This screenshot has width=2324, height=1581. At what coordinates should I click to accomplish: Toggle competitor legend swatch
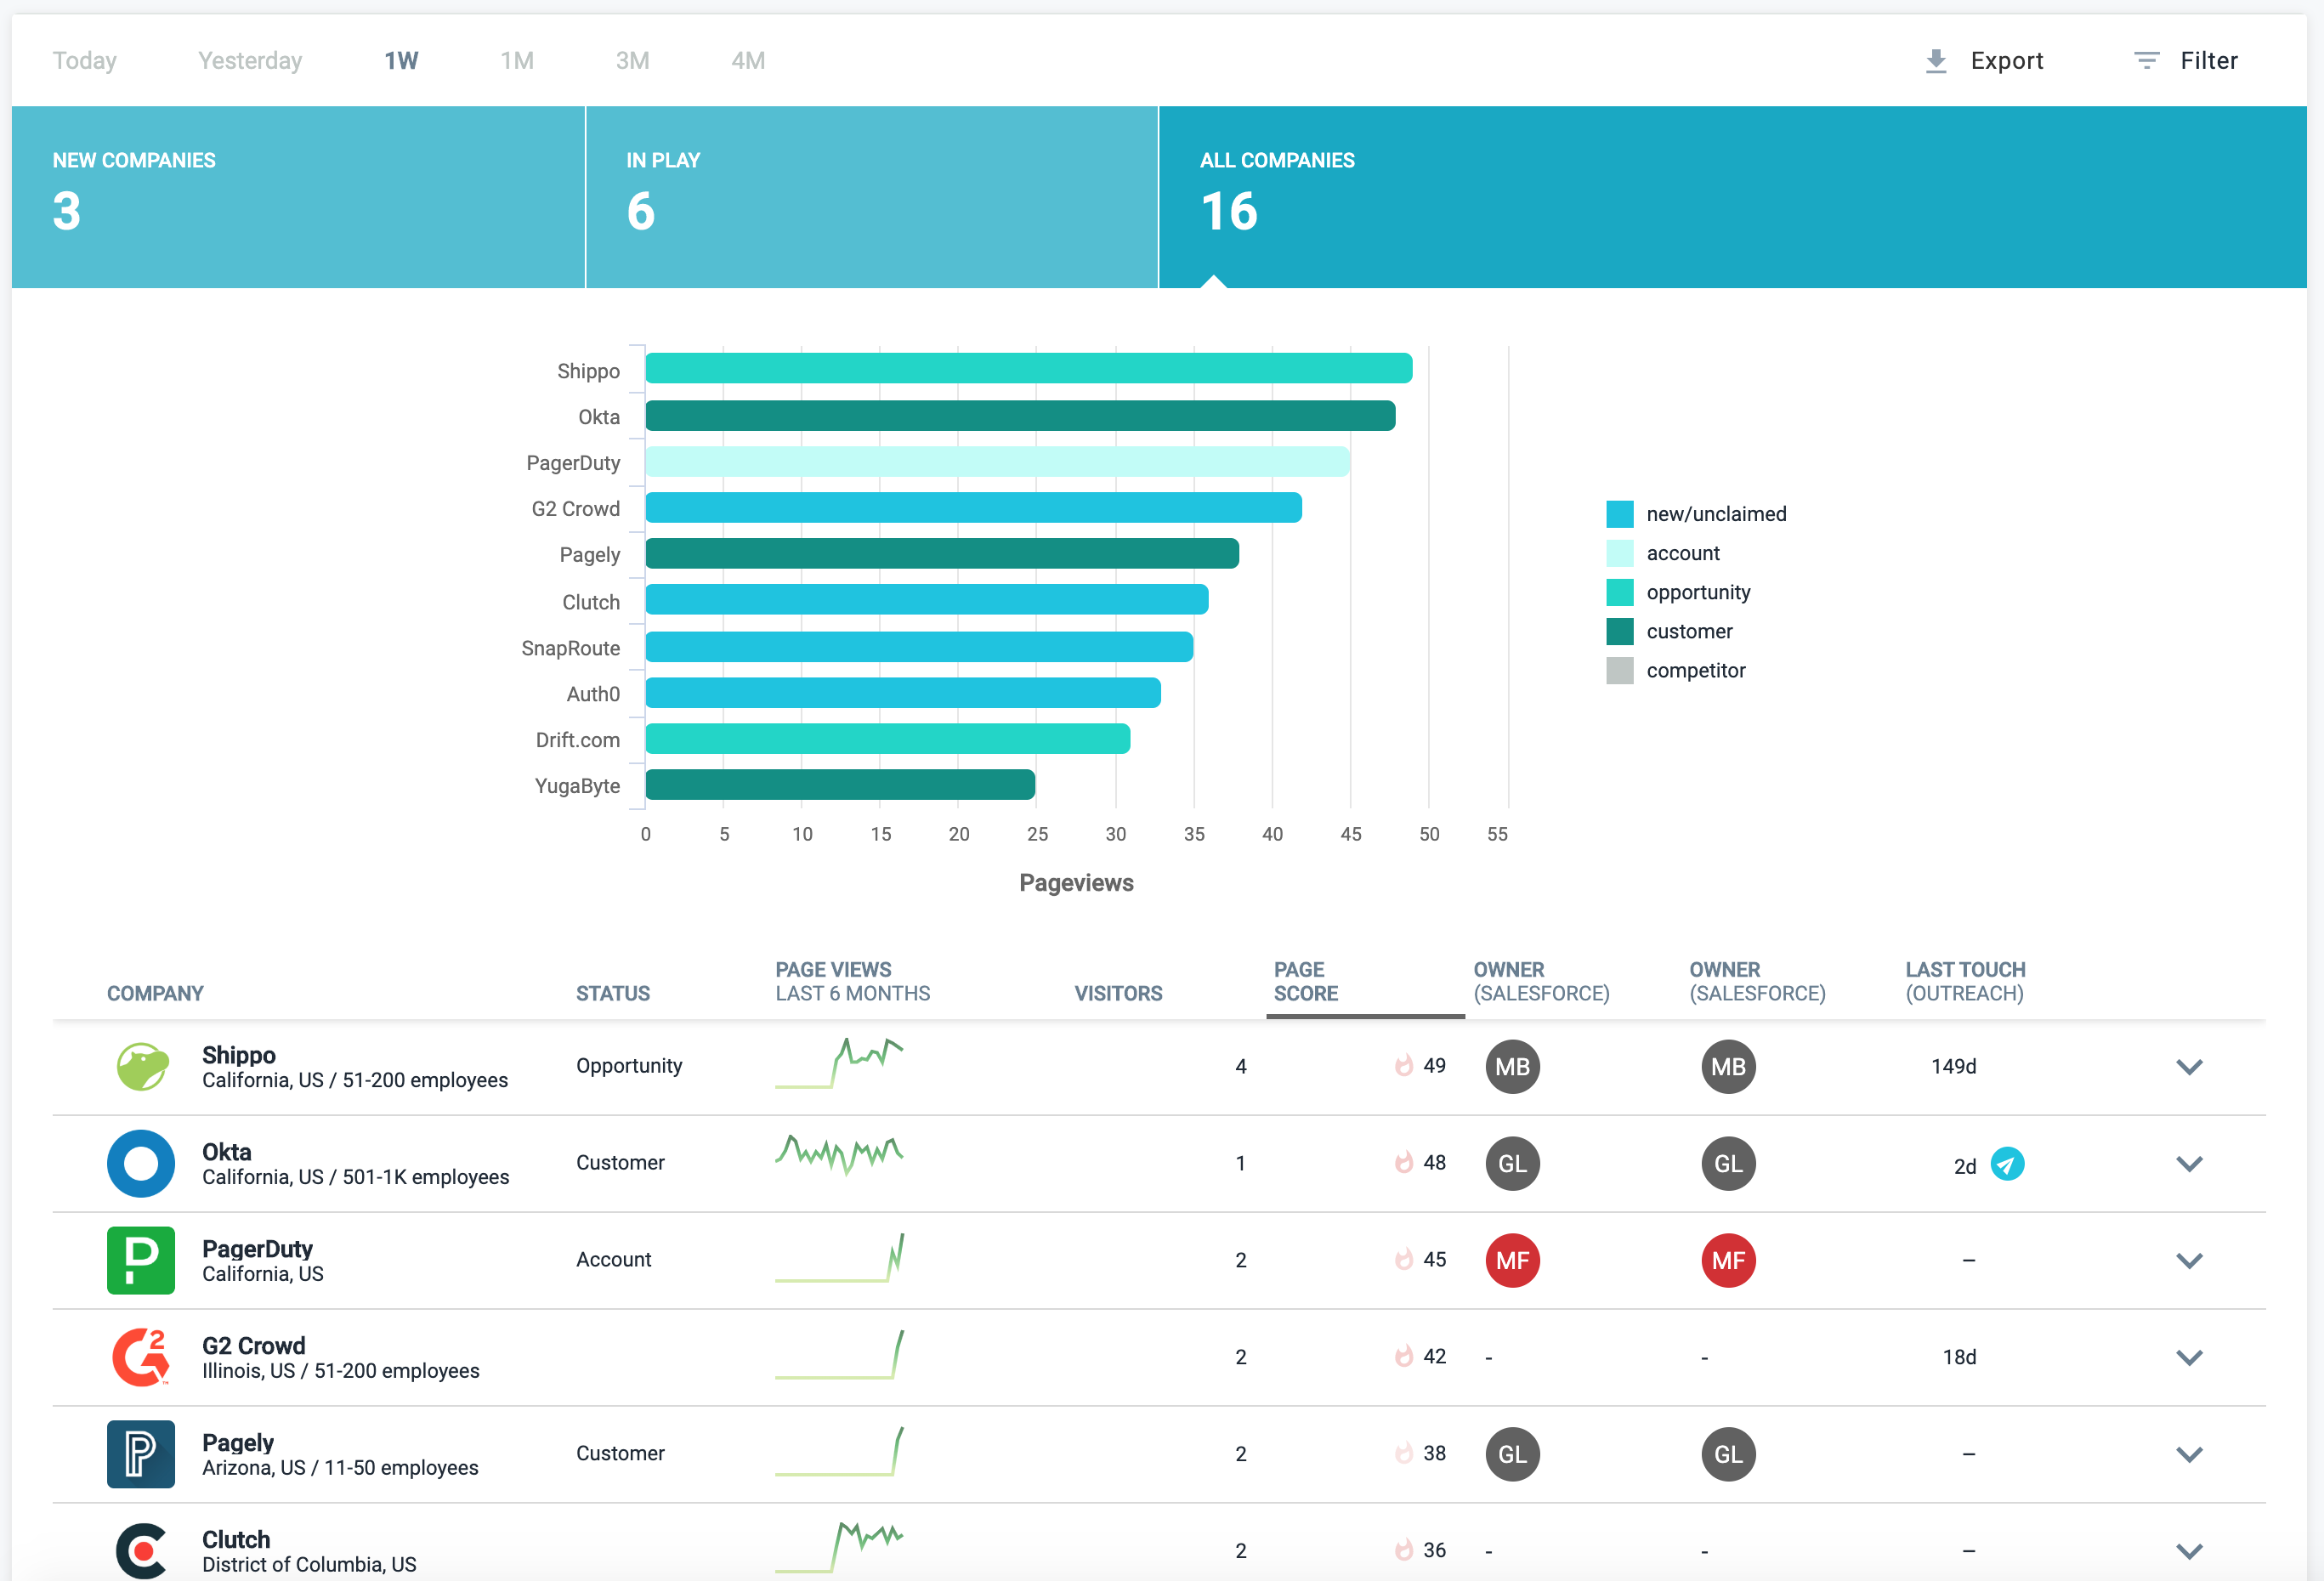pos(1619,670)
